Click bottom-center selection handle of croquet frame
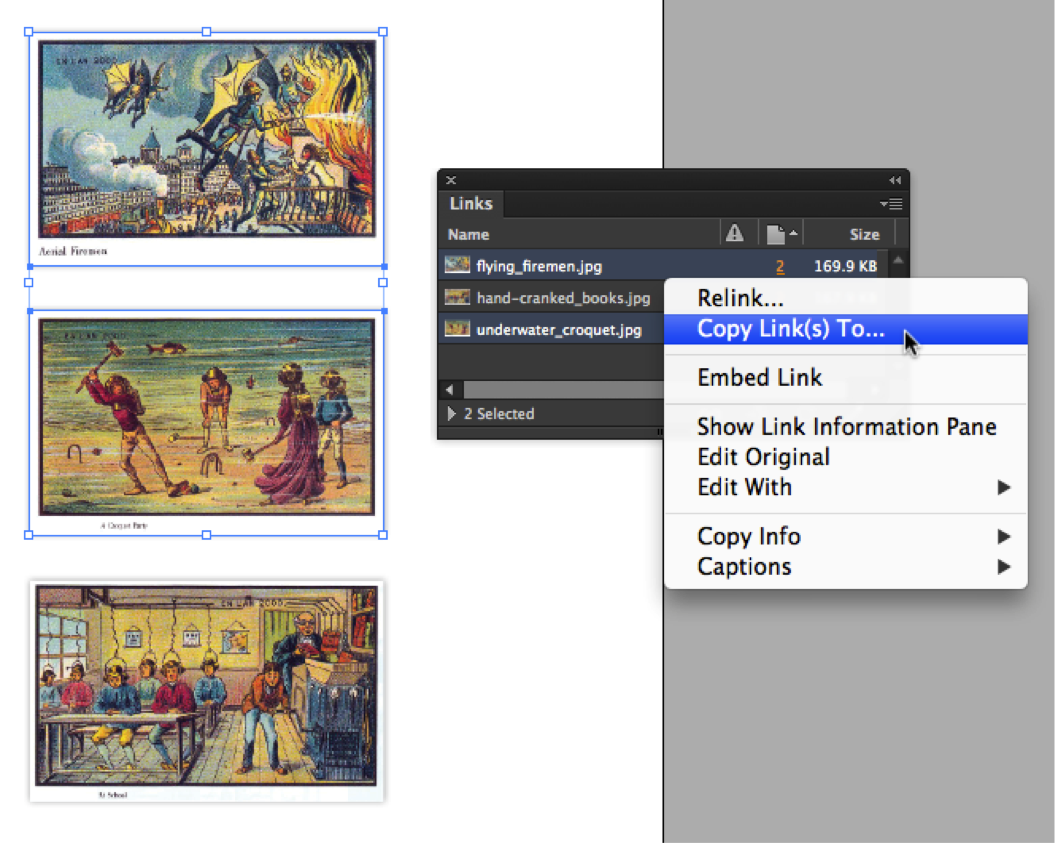Screen dimensions: 1055x843 207,535
